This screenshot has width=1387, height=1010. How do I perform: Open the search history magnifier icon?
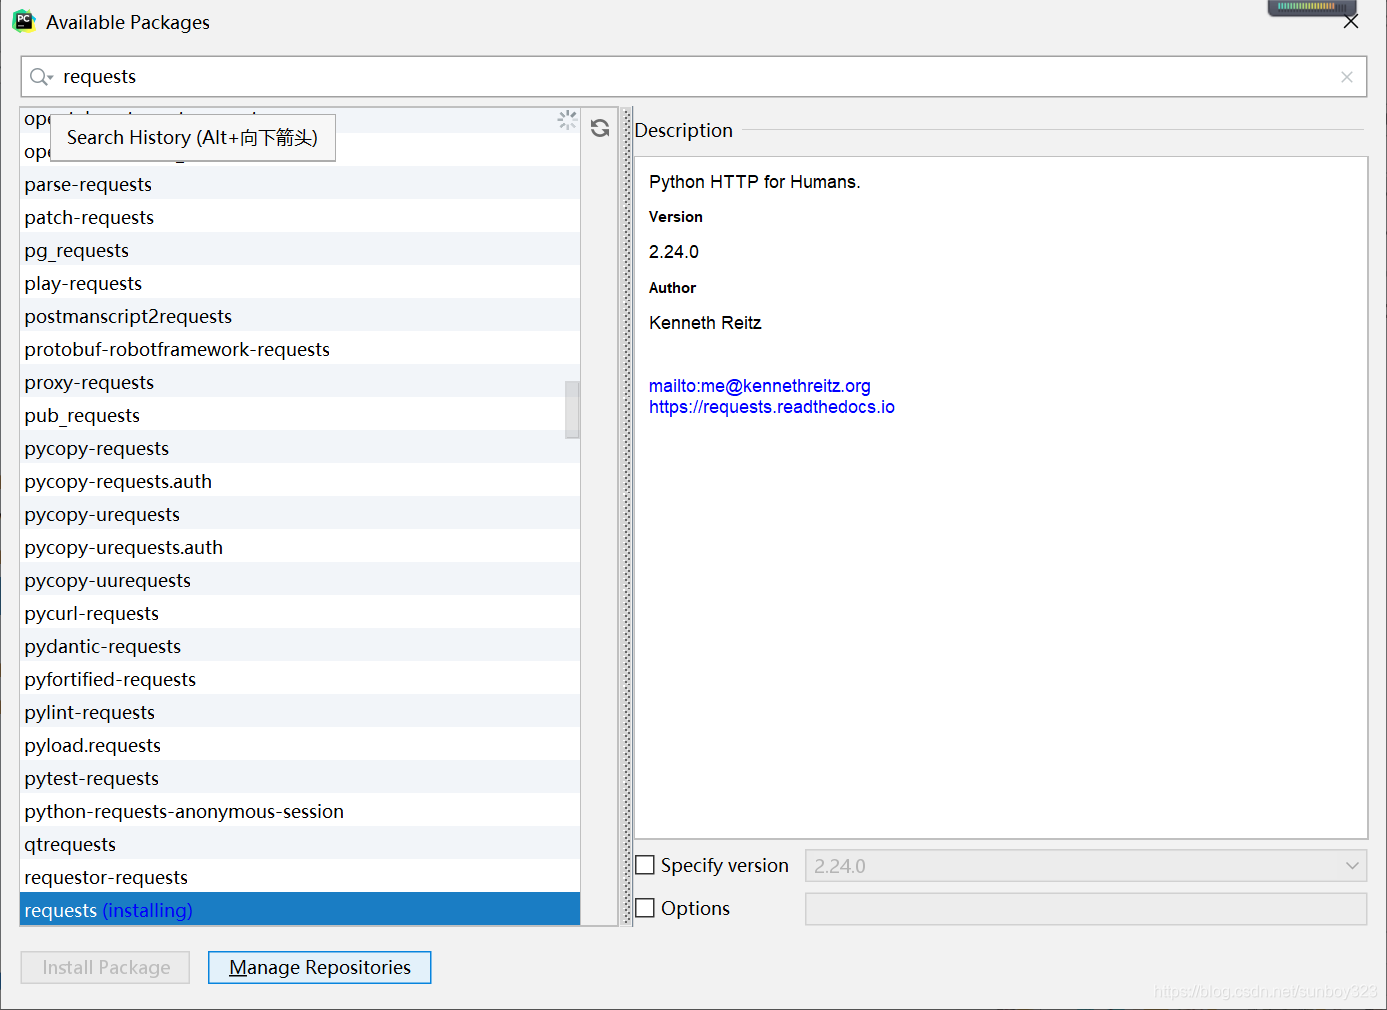41,77
